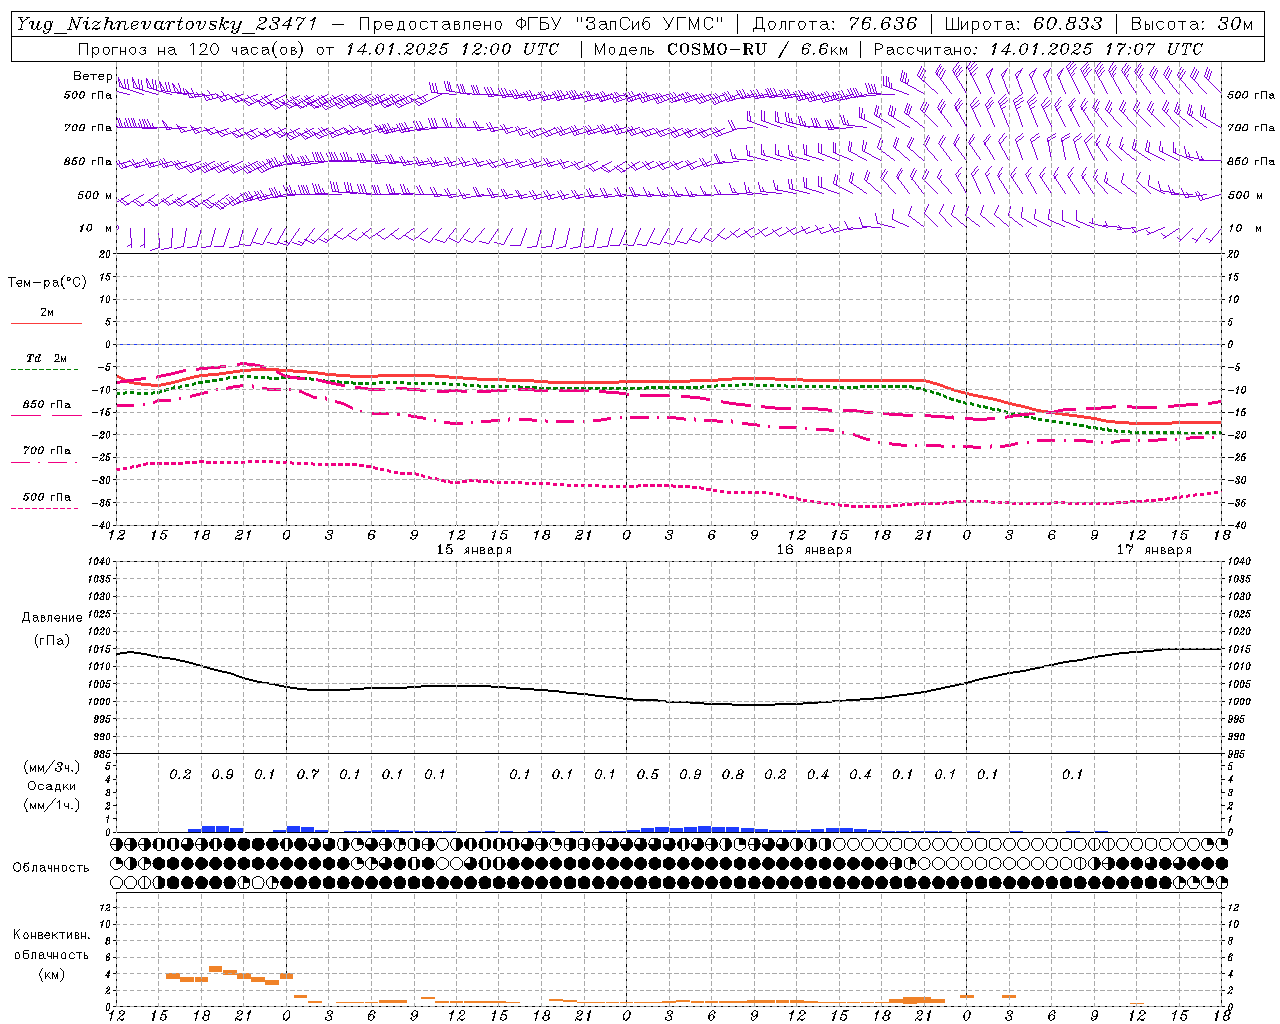1280x1024 pixels.
Task: Click the 15 января date label
Action: tap(475, 550)
